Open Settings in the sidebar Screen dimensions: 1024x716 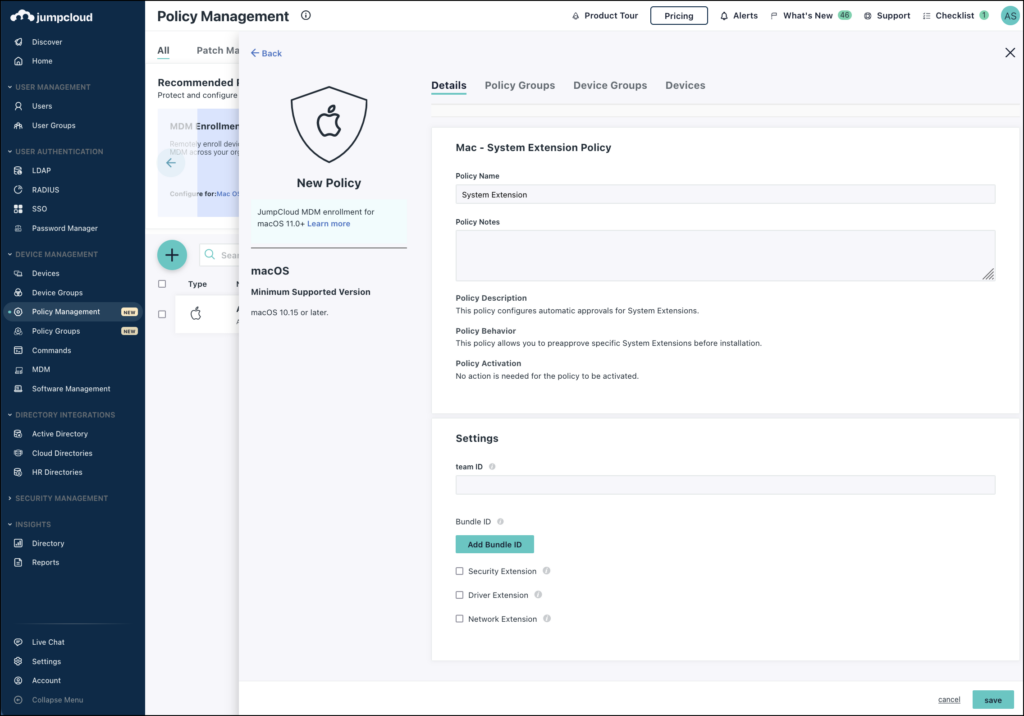tap(46, 662)
